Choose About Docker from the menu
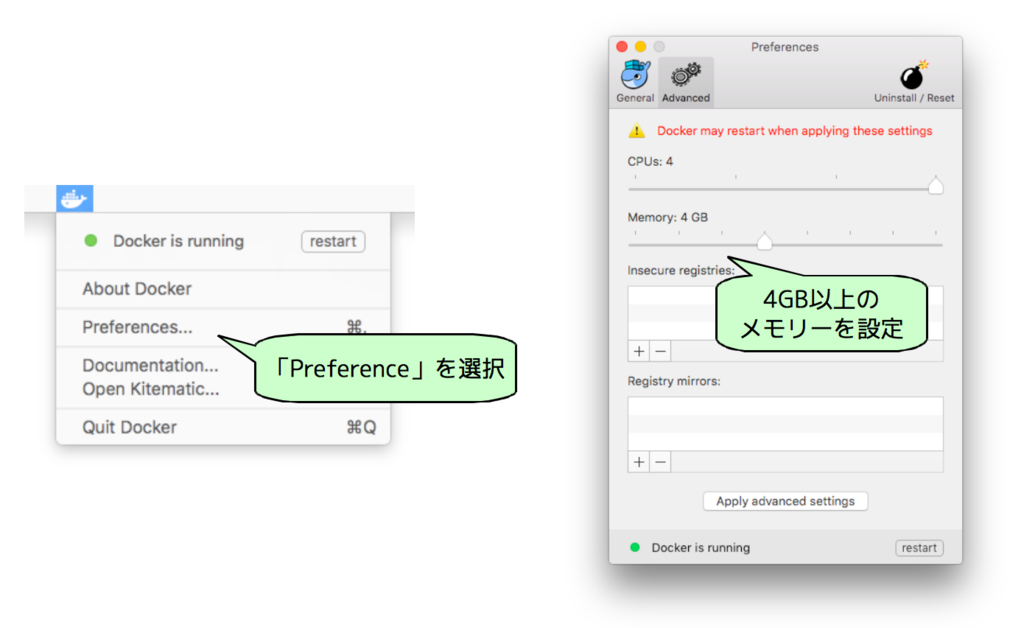This screenshot has width=1024, height=628. [223, 289]
